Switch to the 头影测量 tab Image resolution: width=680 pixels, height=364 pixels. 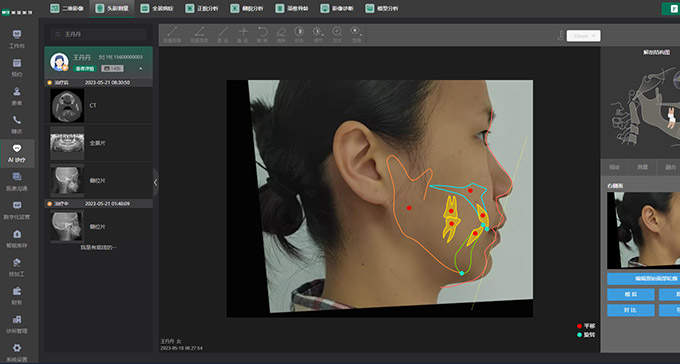pyautogui.click(x=112, y=8)
